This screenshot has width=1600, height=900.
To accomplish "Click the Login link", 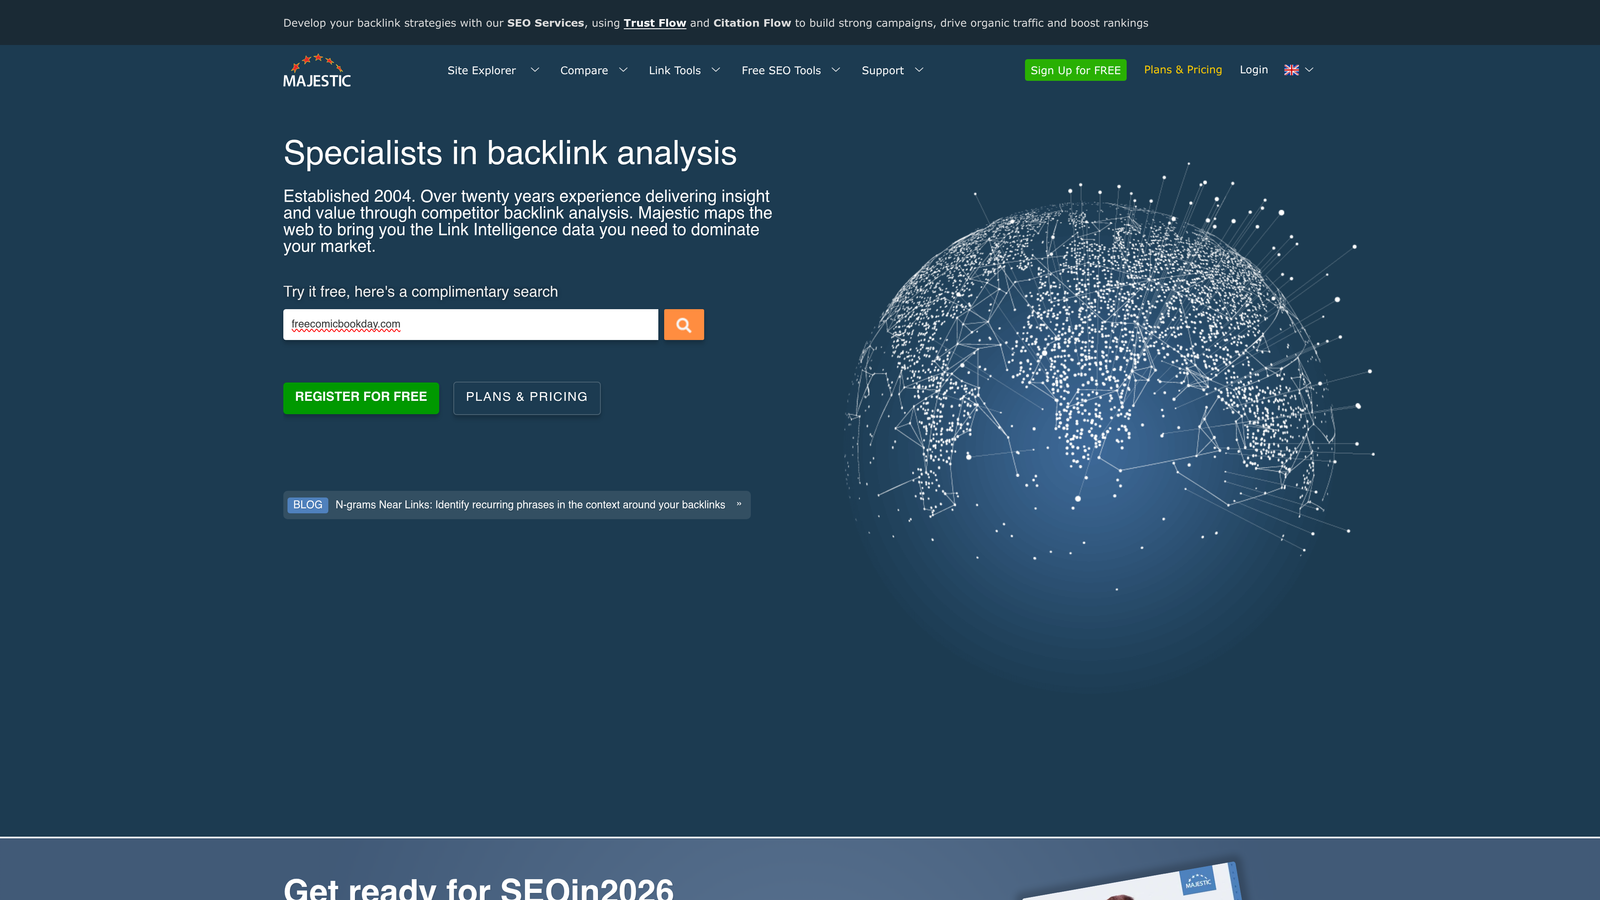I will pyautogui.click(x=1253, y=70).
